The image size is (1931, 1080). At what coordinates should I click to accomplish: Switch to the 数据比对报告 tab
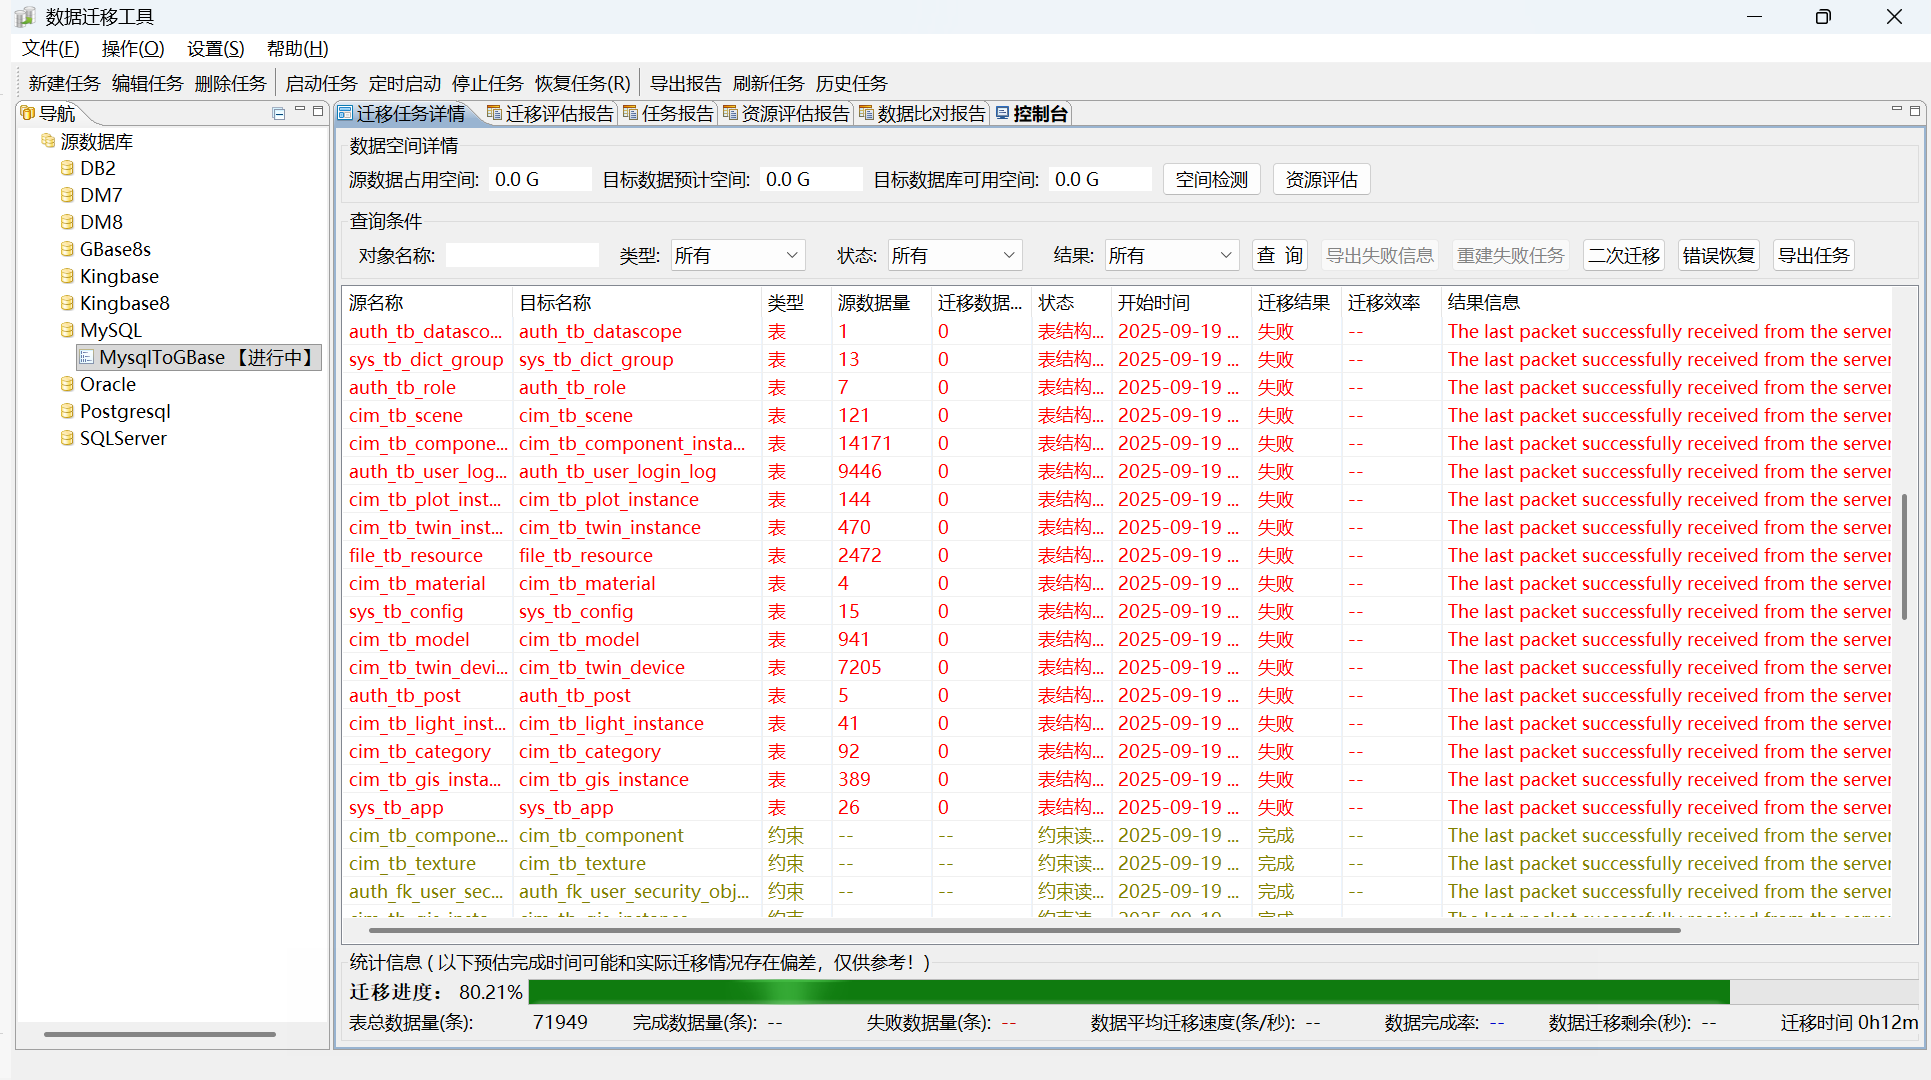click(923, 114)
